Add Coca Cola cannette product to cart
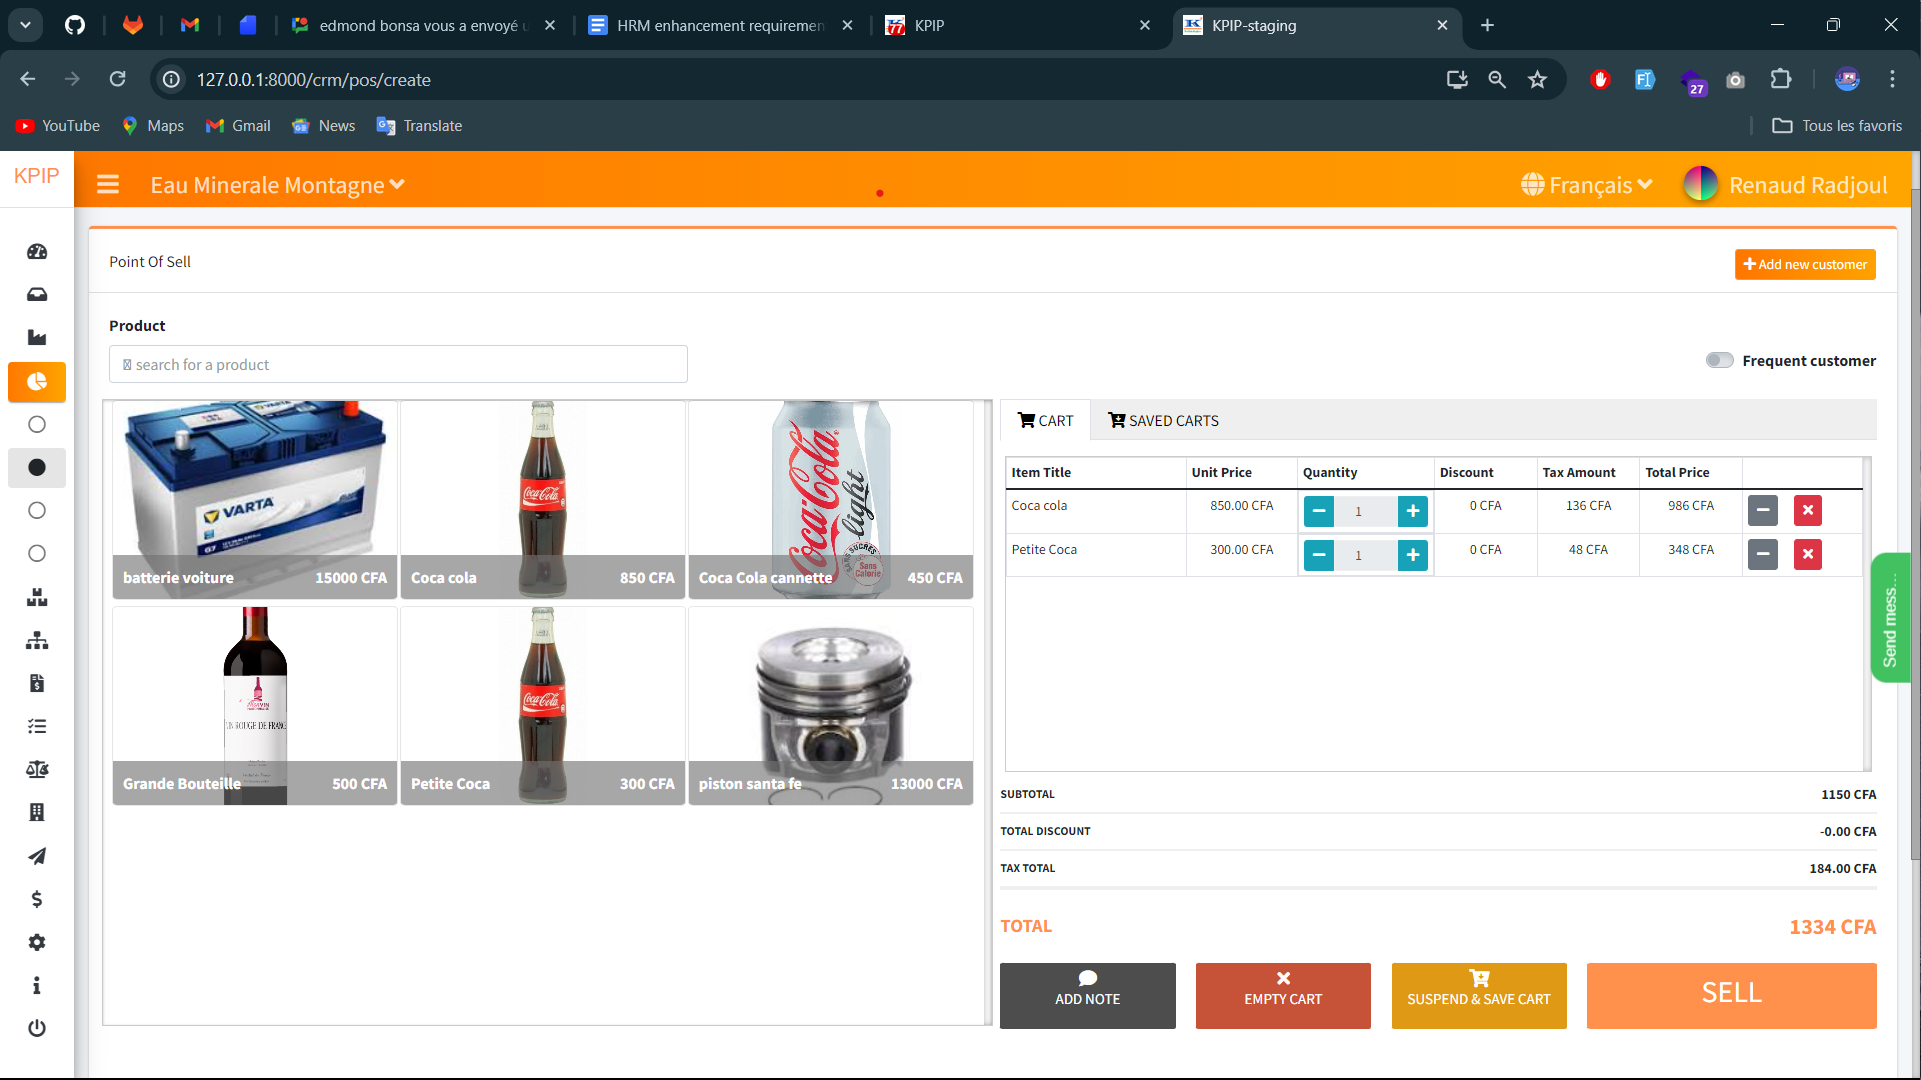The width and height of the screenshot is (1921, 1080). coord(831,500)
